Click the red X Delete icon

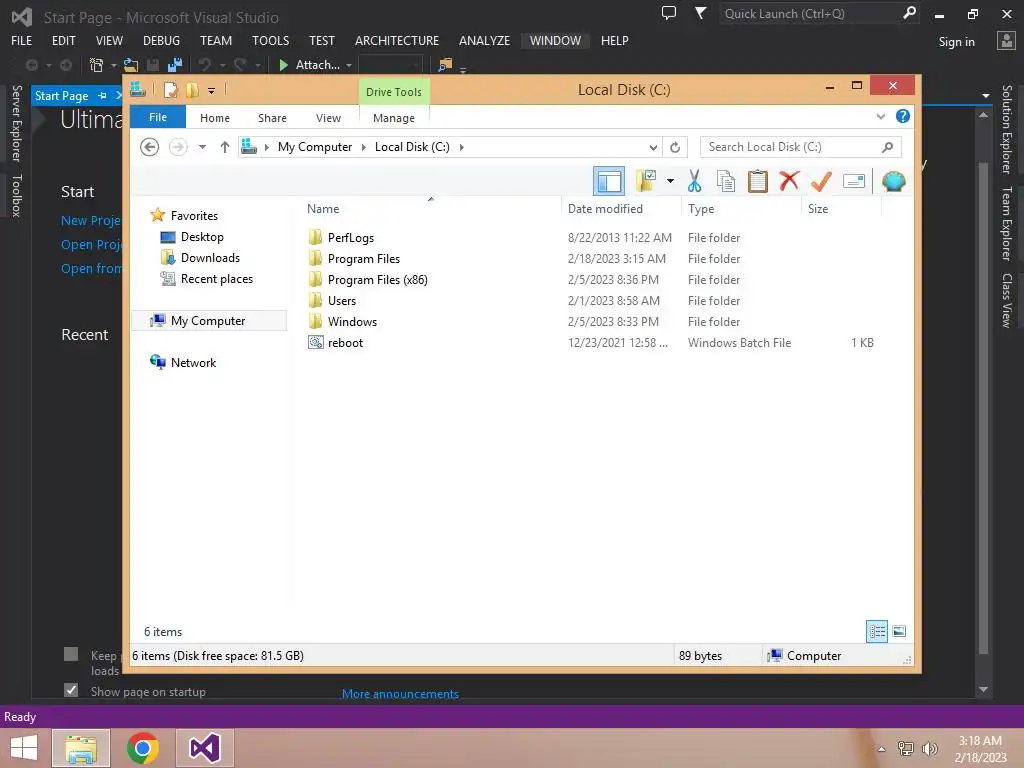click(x=789, y=181)
